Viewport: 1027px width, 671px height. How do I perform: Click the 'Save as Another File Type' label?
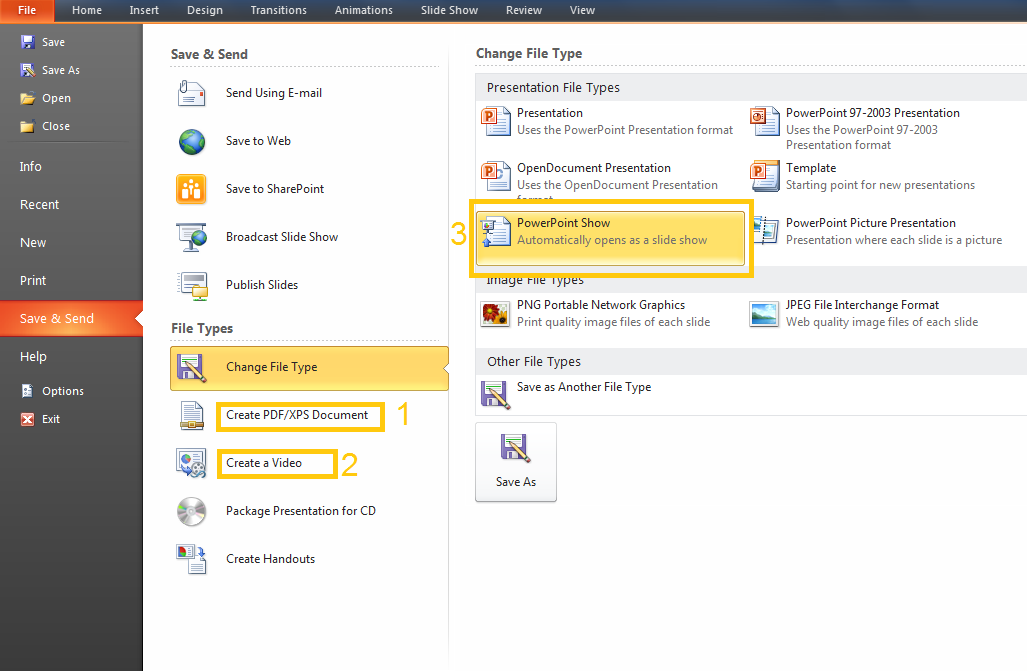pos(584,387)
